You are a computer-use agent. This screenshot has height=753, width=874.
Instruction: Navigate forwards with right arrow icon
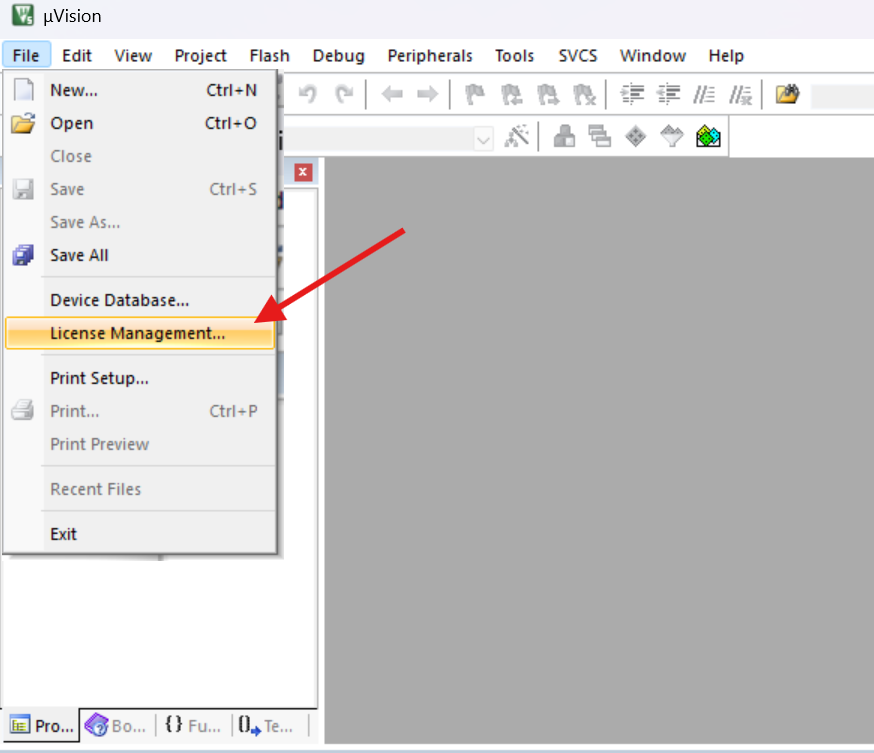pyautogui.click(x=428, y=94)
